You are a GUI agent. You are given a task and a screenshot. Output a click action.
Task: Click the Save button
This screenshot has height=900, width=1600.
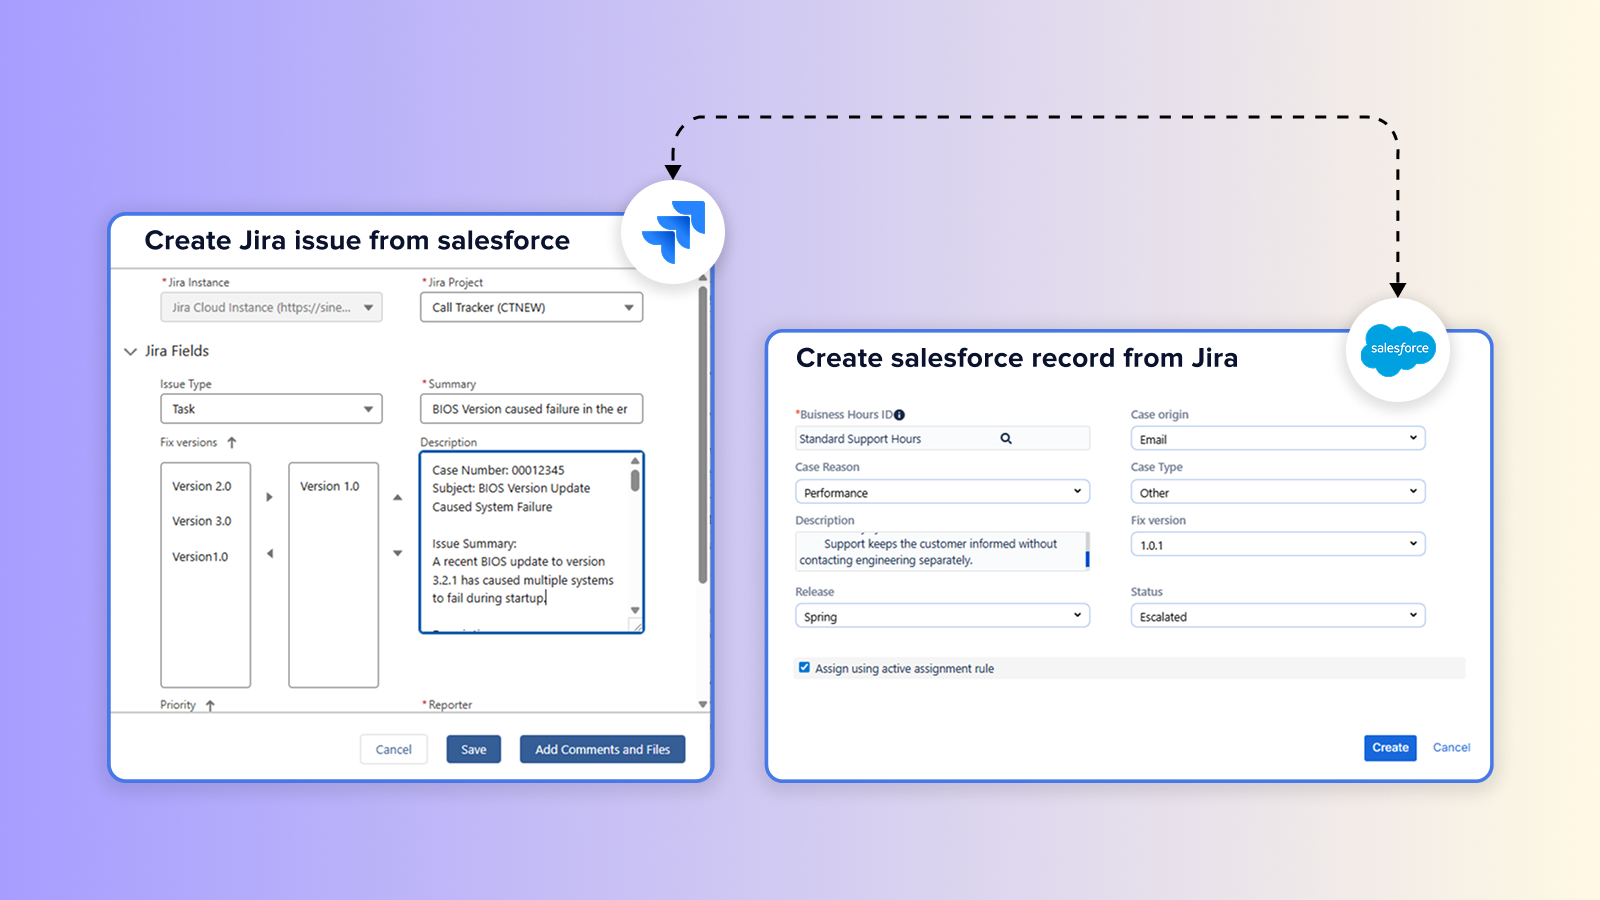(x=474, y=749)
